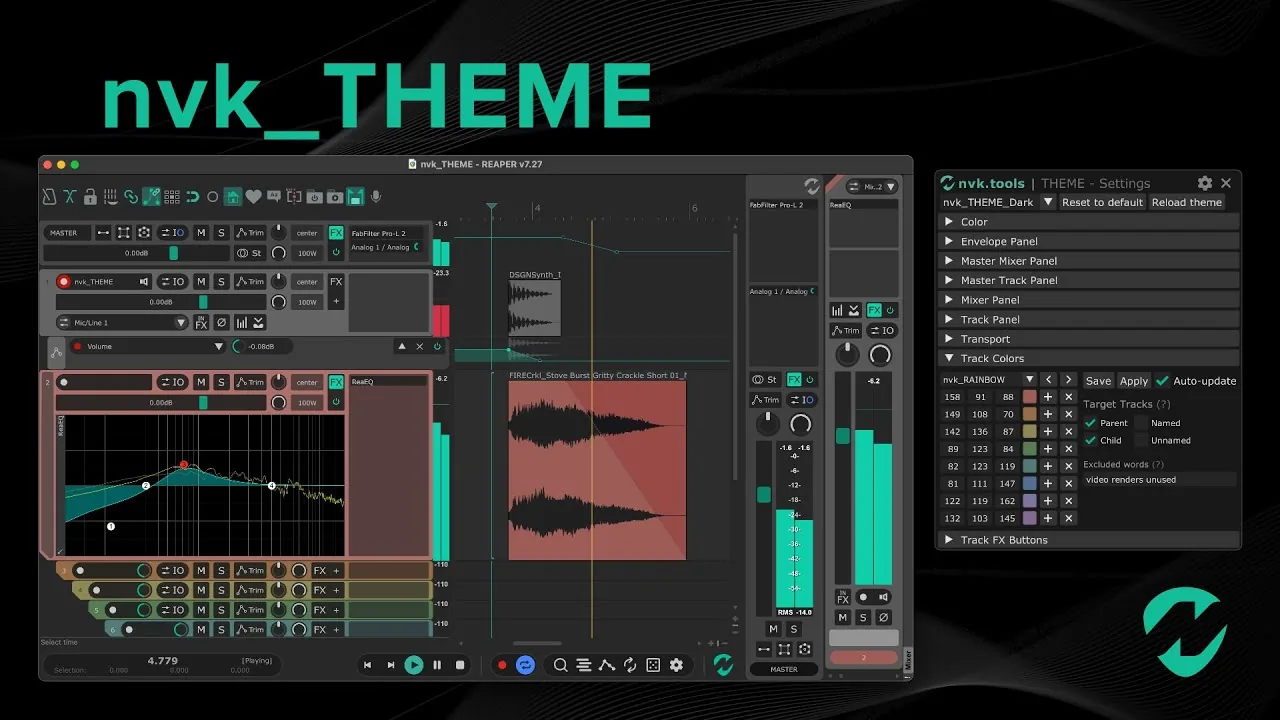Open nvk THEME settings gear icon

coord(1205,183)
